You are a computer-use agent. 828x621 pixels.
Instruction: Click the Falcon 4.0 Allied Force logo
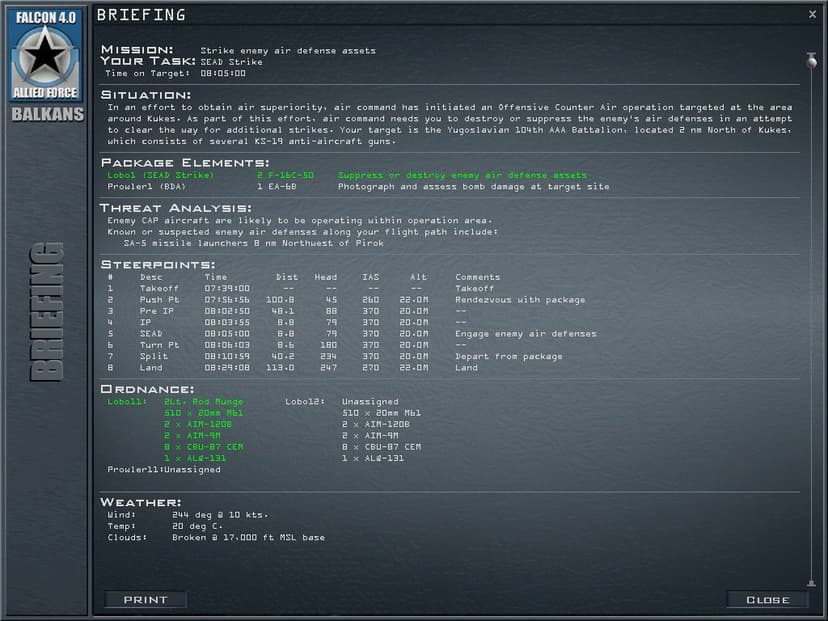click(x=45, y=54)
